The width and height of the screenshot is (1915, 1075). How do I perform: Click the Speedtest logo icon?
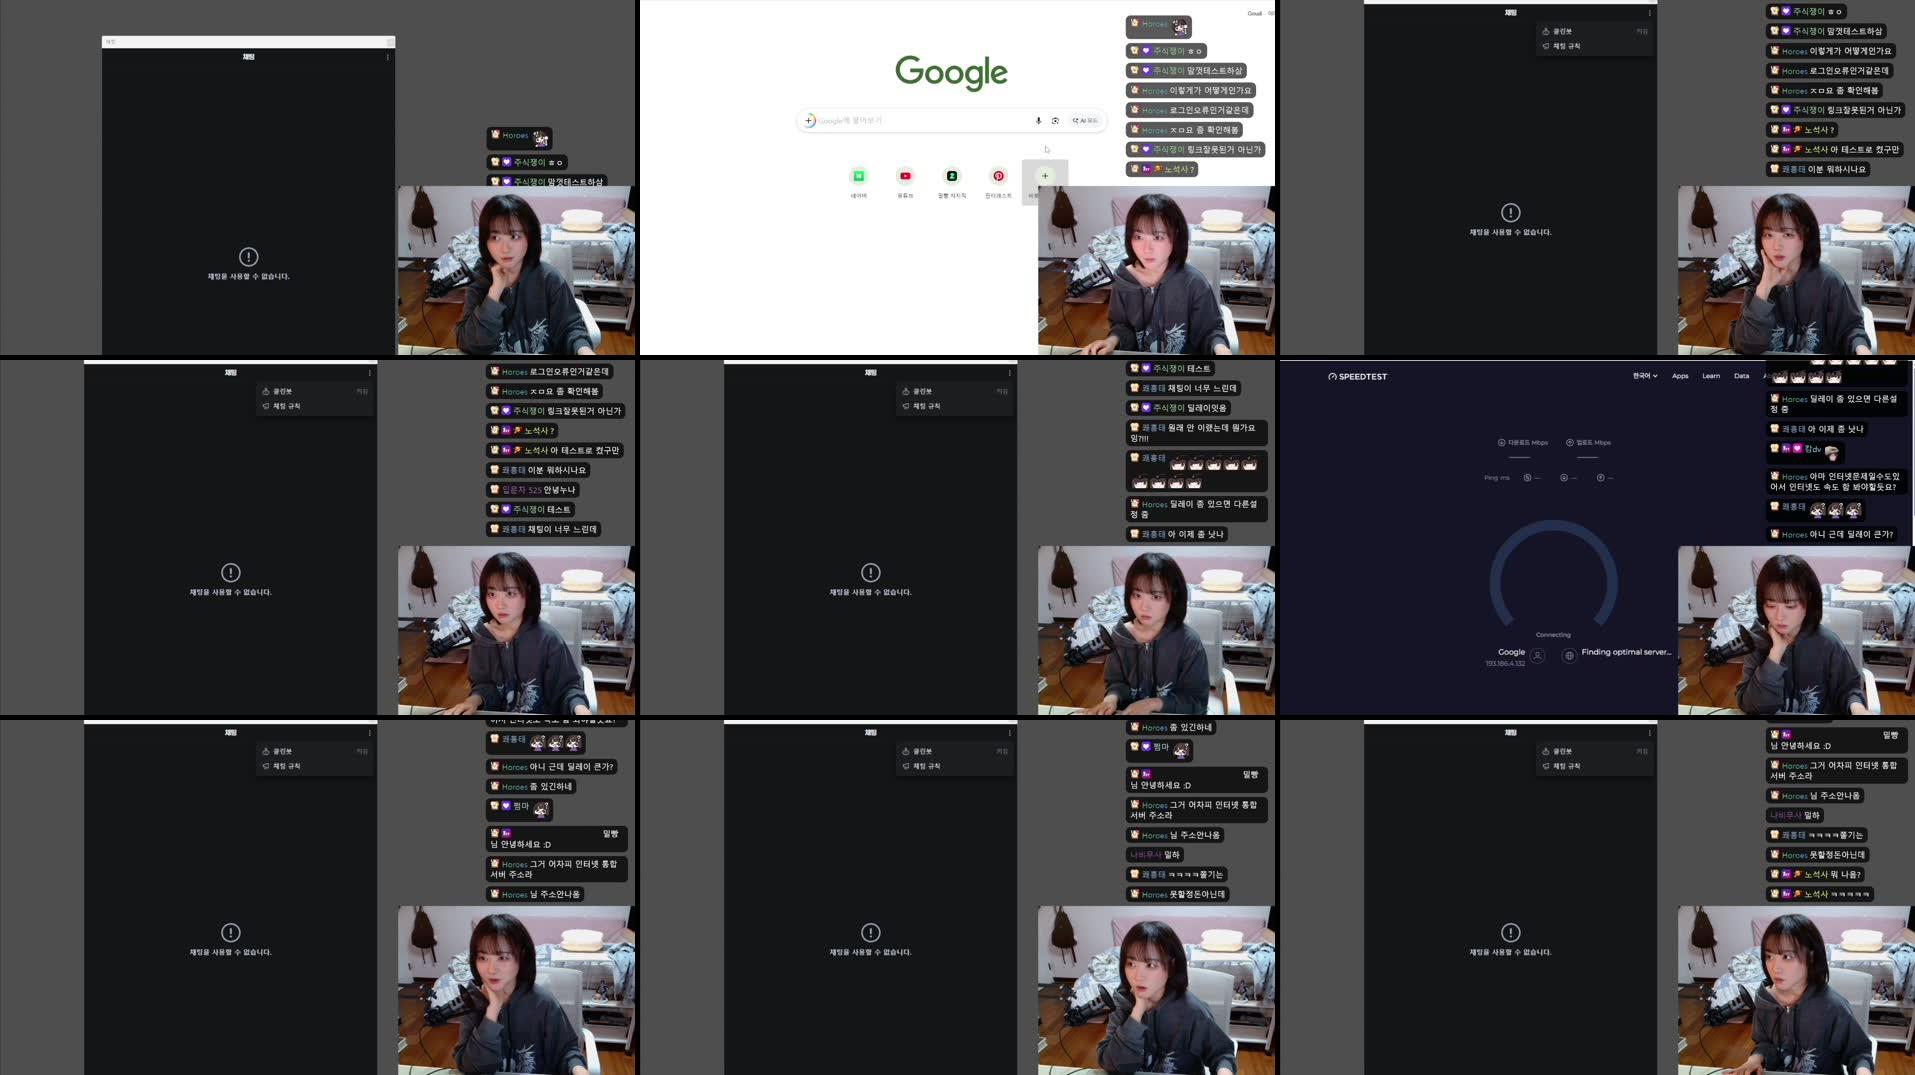pos(1333,376)
